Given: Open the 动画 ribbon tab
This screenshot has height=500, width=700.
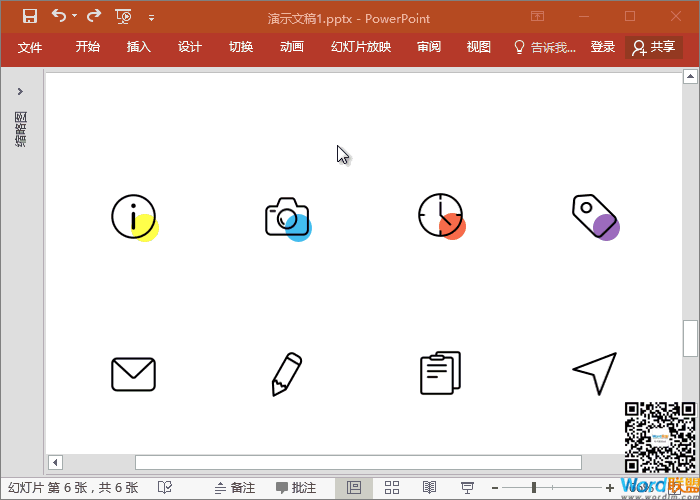Looking at the screenshot, I should [292, 47].
